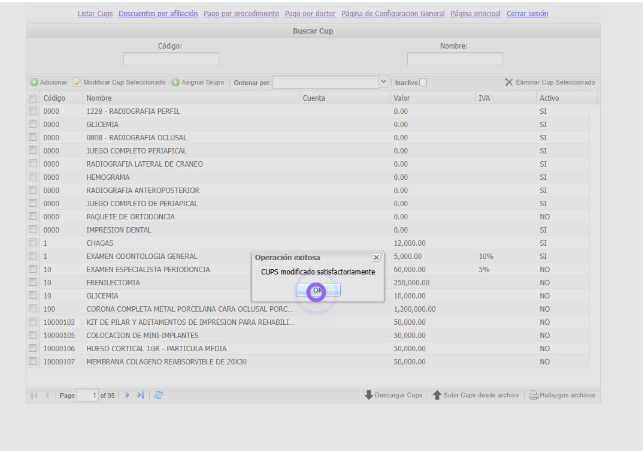Screen dimensions: 643x451
Task: Click Cerrar sesión link
Action: point(527,14)
